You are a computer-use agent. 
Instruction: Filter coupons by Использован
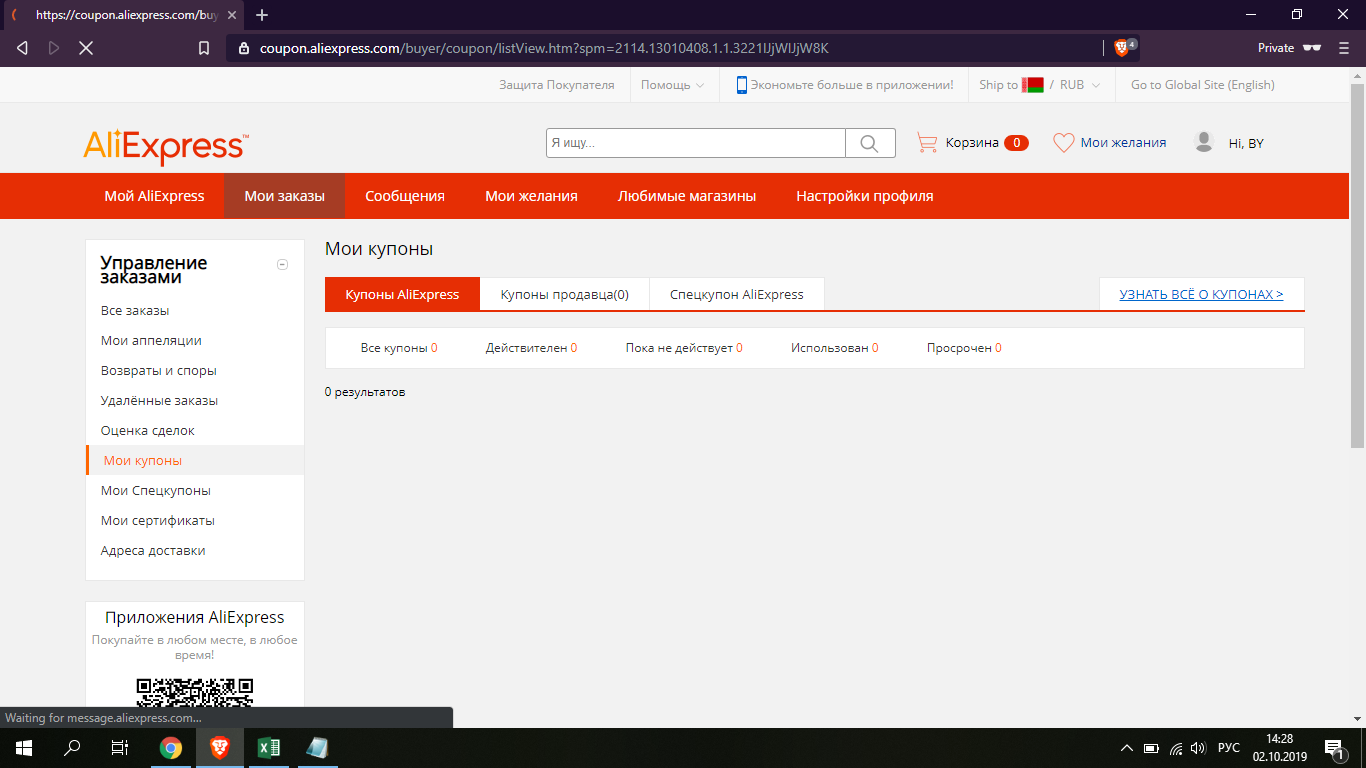pyautogui.click(x=834, y=348)
